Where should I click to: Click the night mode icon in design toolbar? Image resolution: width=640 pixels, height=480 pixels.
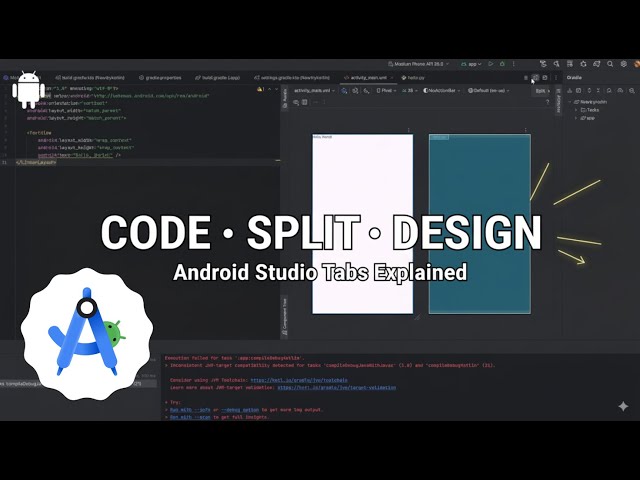point(367,91)
